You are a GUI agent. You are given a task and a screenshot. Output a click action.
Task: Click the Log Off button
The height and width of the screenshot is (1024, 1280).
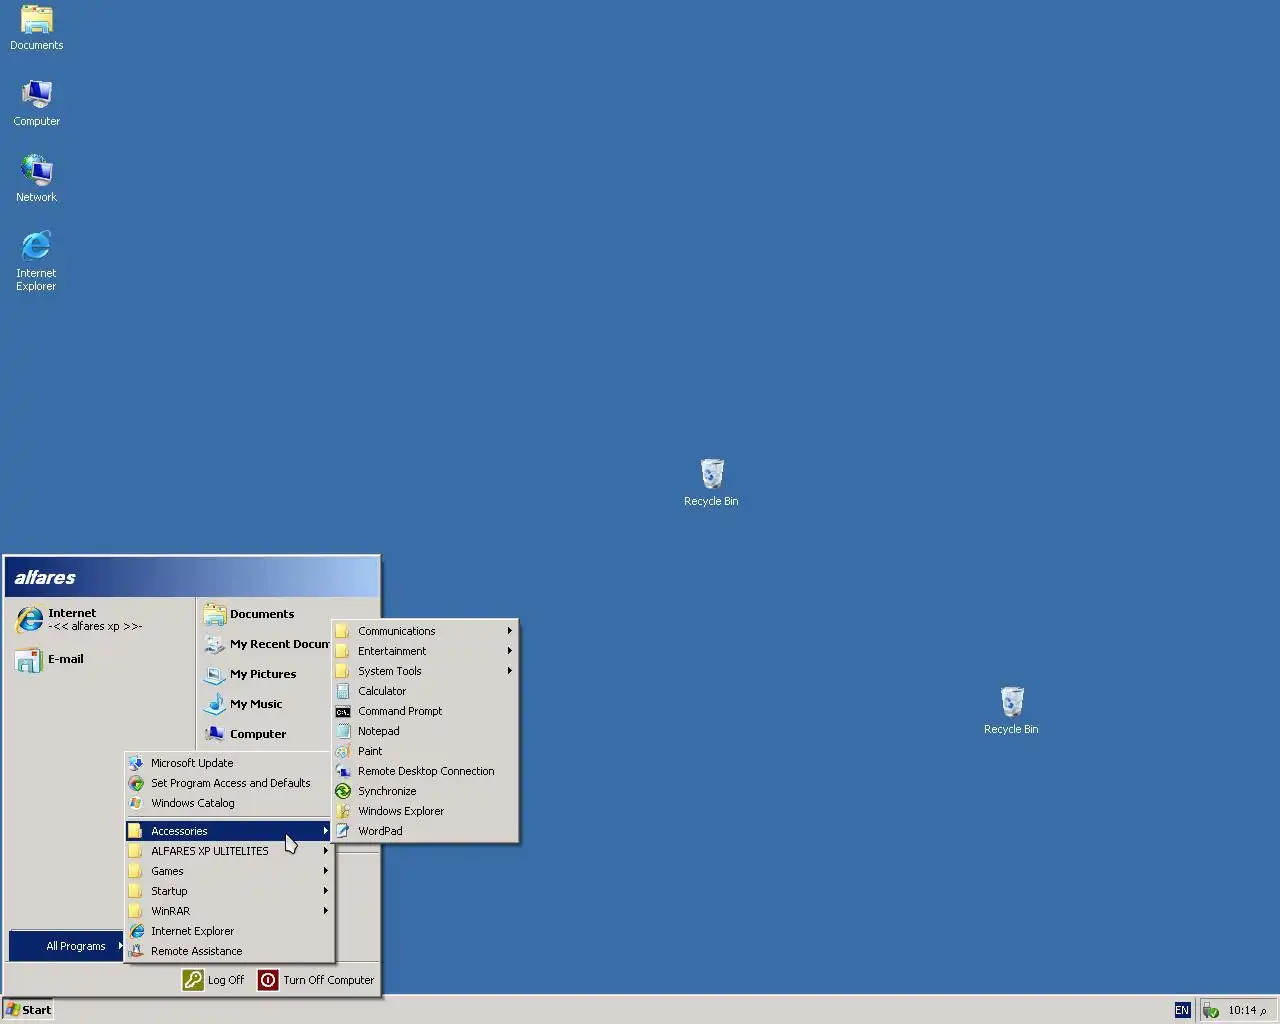(214, 980)
